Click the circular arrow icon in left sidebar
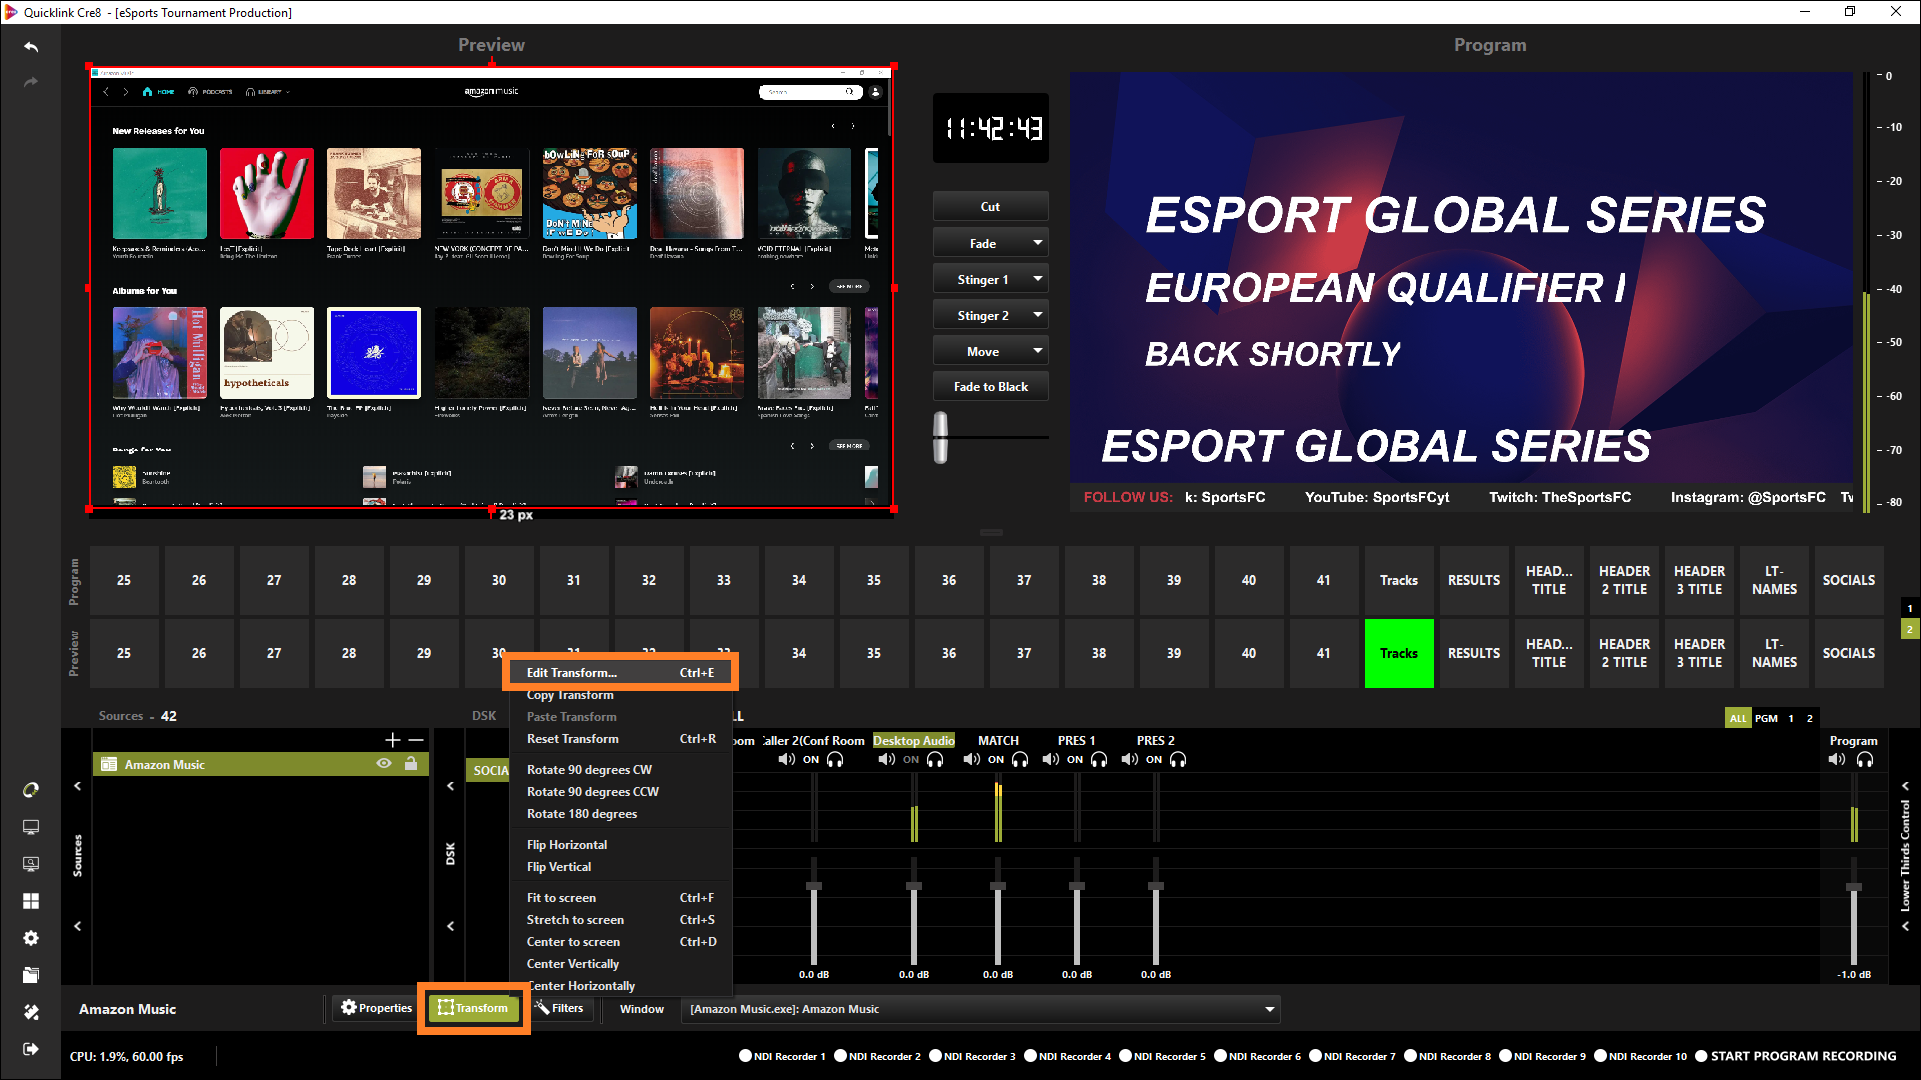Screen dimensions: 1921x1080 [x=31, y=790]
